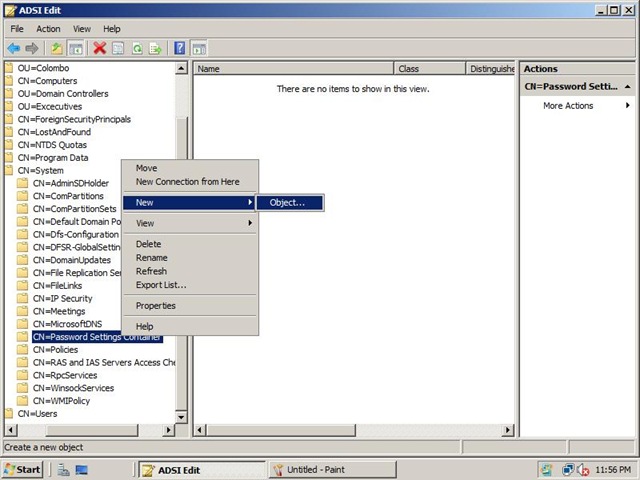Select the CN=Policies tree folder
Image resolution: width=640 pixels, height=480 pixels.
coord(56,349)
